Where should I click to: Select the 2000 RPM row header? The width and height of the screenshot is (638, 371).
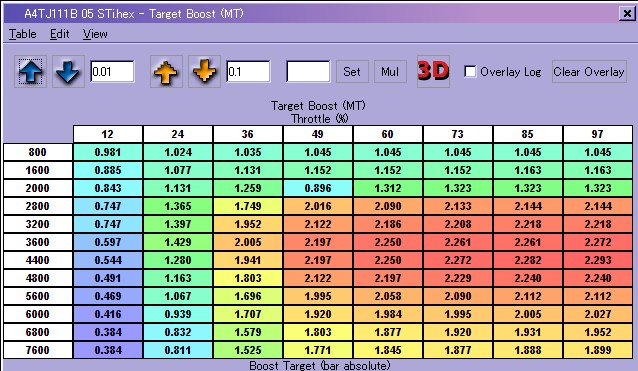coord(38,188)
